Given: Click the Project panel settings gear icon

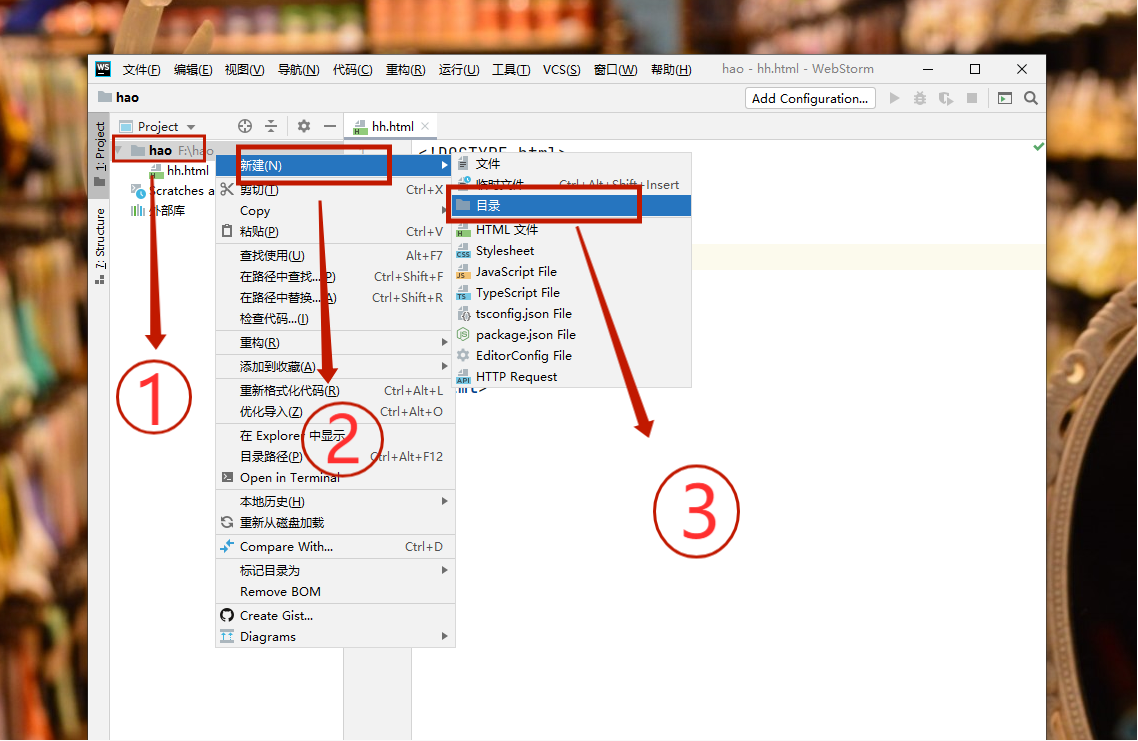Looking at the screenshot, I should (303, 126).
